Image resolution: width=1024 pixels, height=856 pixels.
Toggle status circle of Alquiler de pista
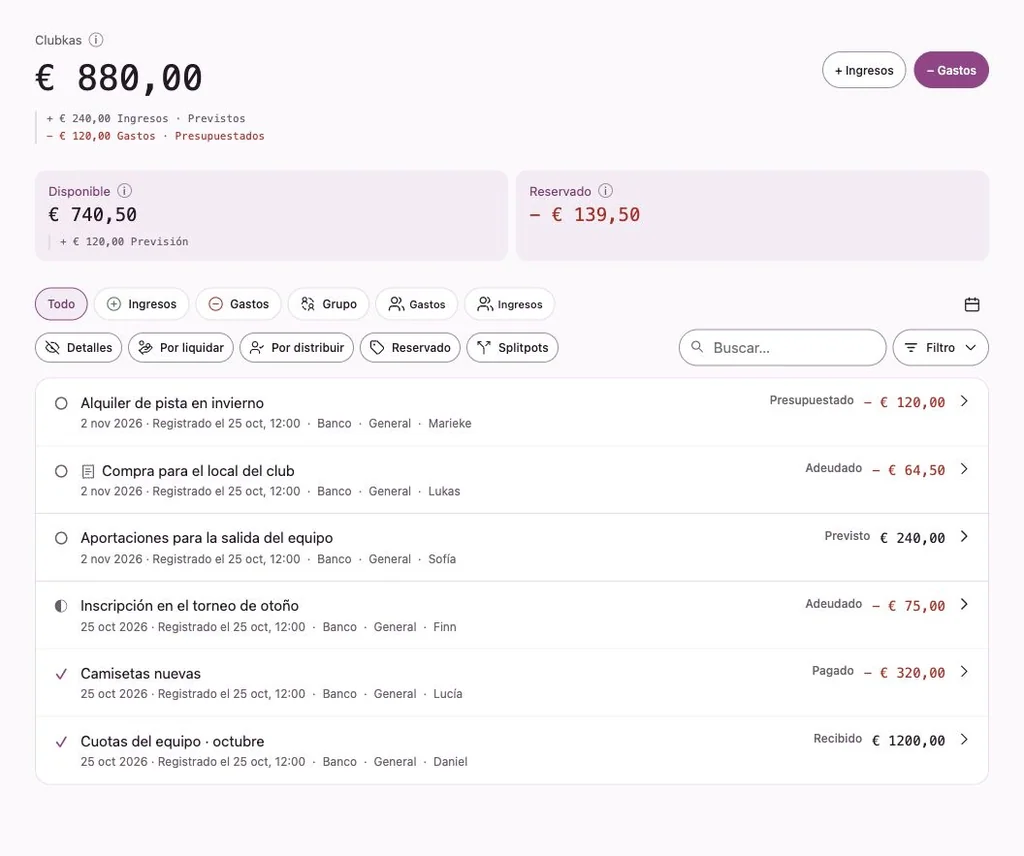[x=61, y=404]
